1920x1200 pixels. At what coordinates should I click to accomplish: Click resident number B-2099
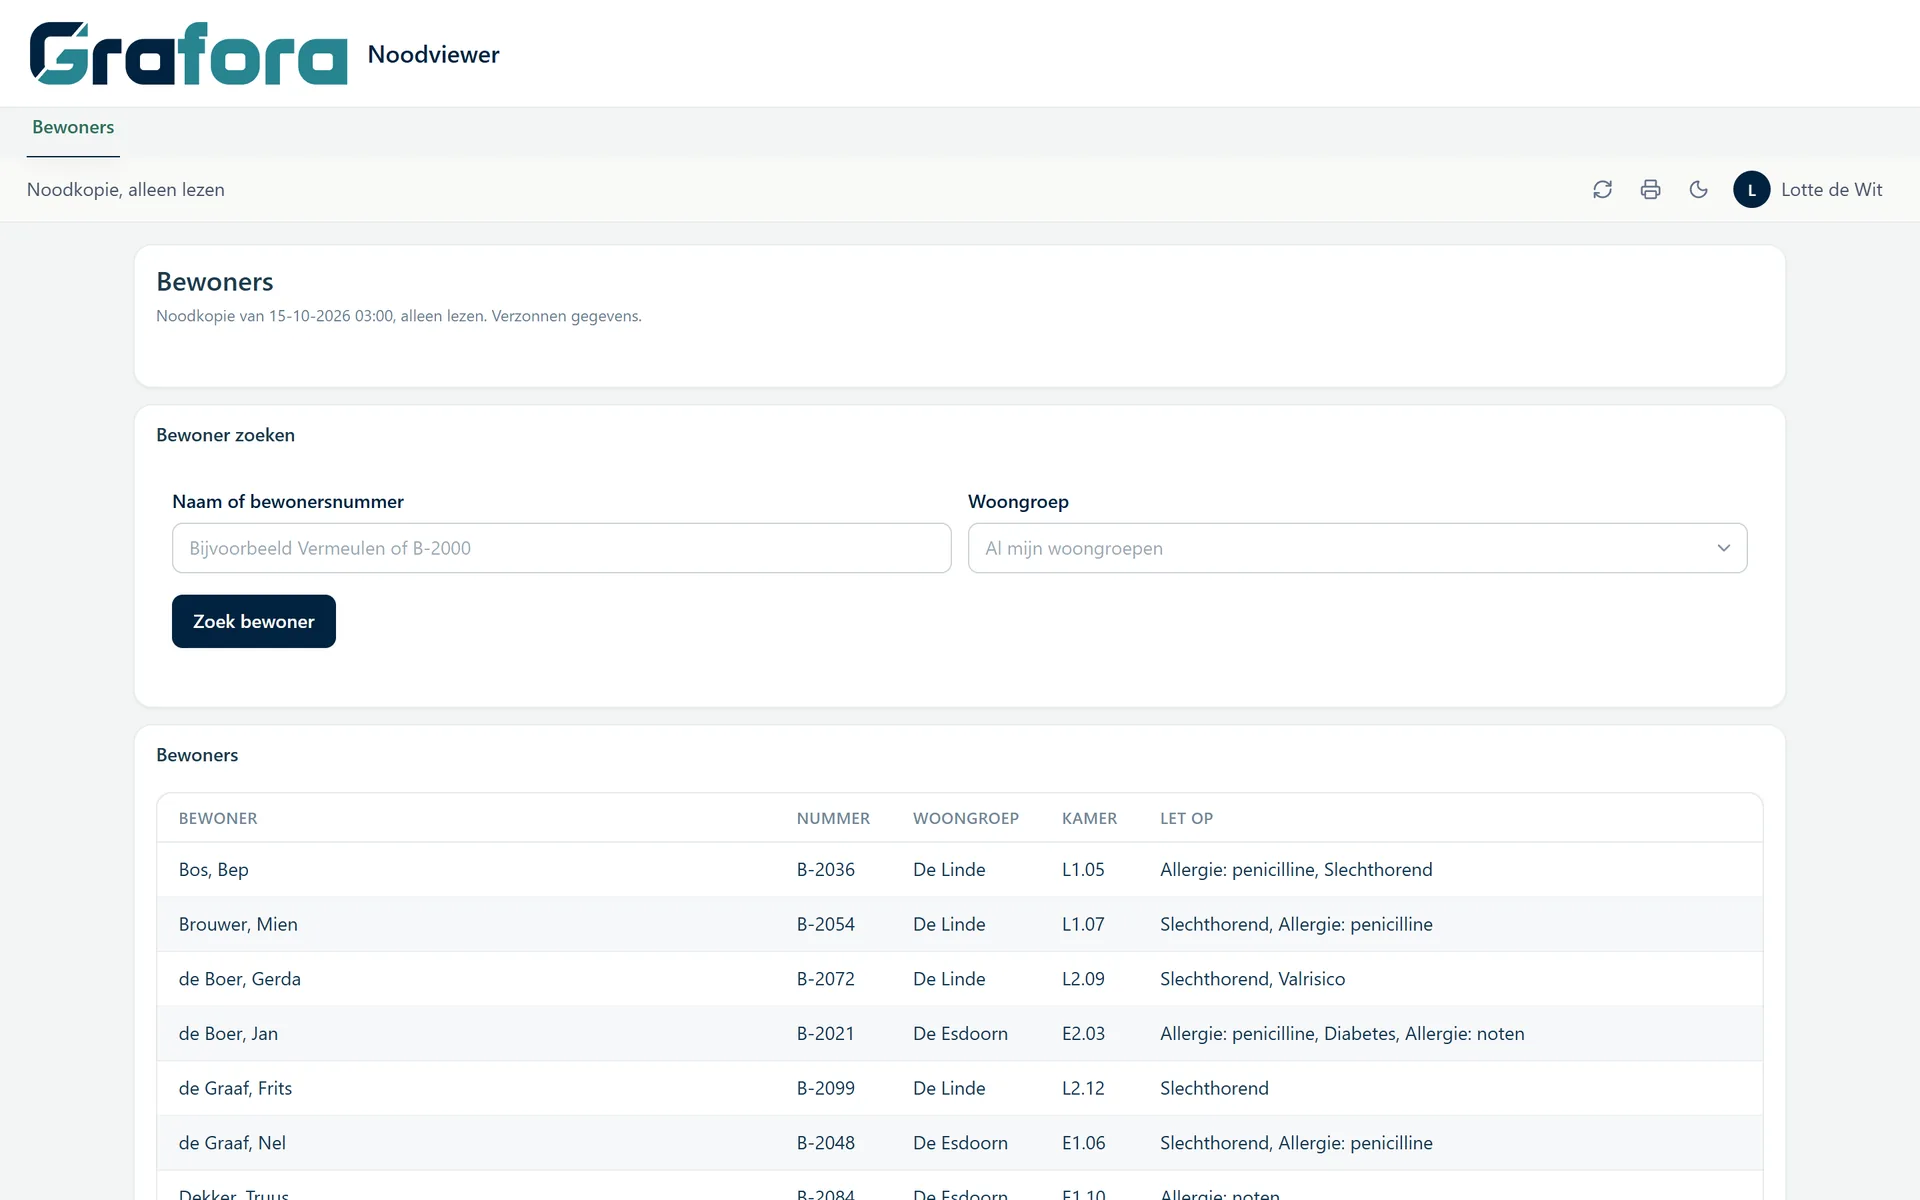pos(826,1088)
